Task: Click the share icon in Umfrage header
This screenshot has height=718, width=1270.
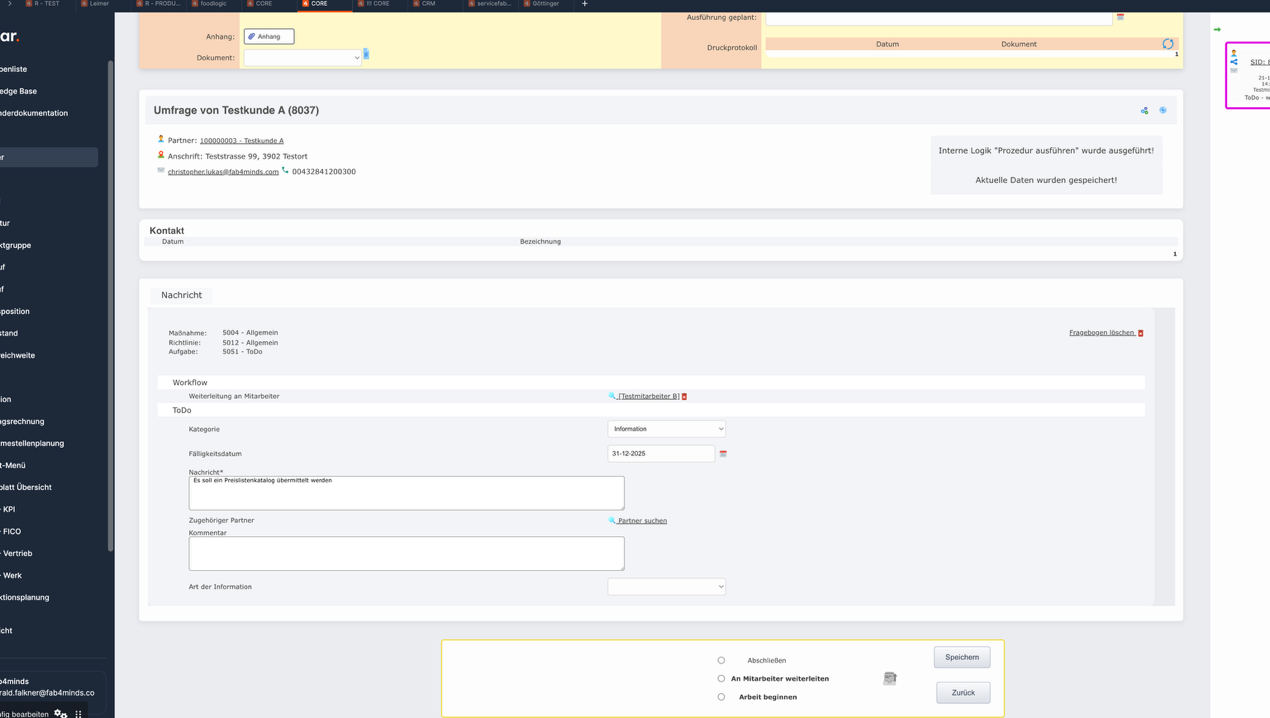Action: [1144, 111]
